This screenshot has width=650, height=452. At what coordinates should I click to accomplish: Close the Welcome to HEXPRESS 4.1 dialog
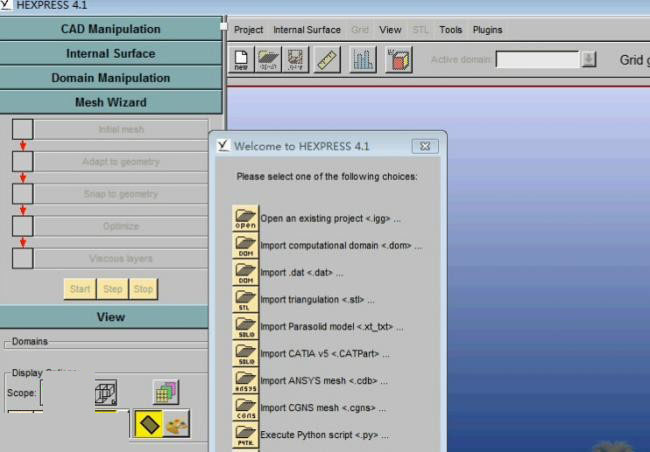425,146
